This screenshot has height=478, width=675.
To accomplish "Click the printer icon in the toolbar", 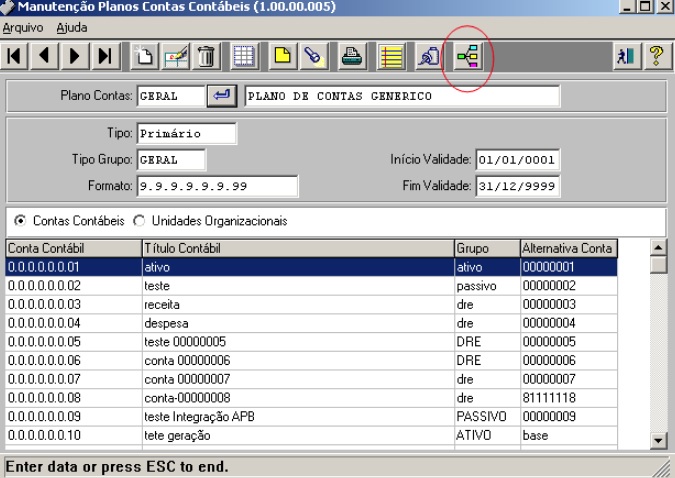I will (x=352, y=56).
